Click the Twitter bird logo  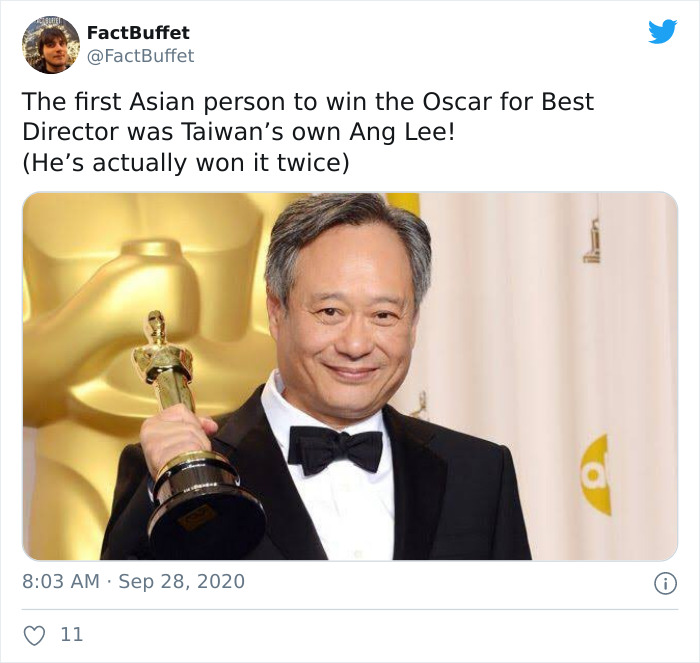tap(662, 31)
